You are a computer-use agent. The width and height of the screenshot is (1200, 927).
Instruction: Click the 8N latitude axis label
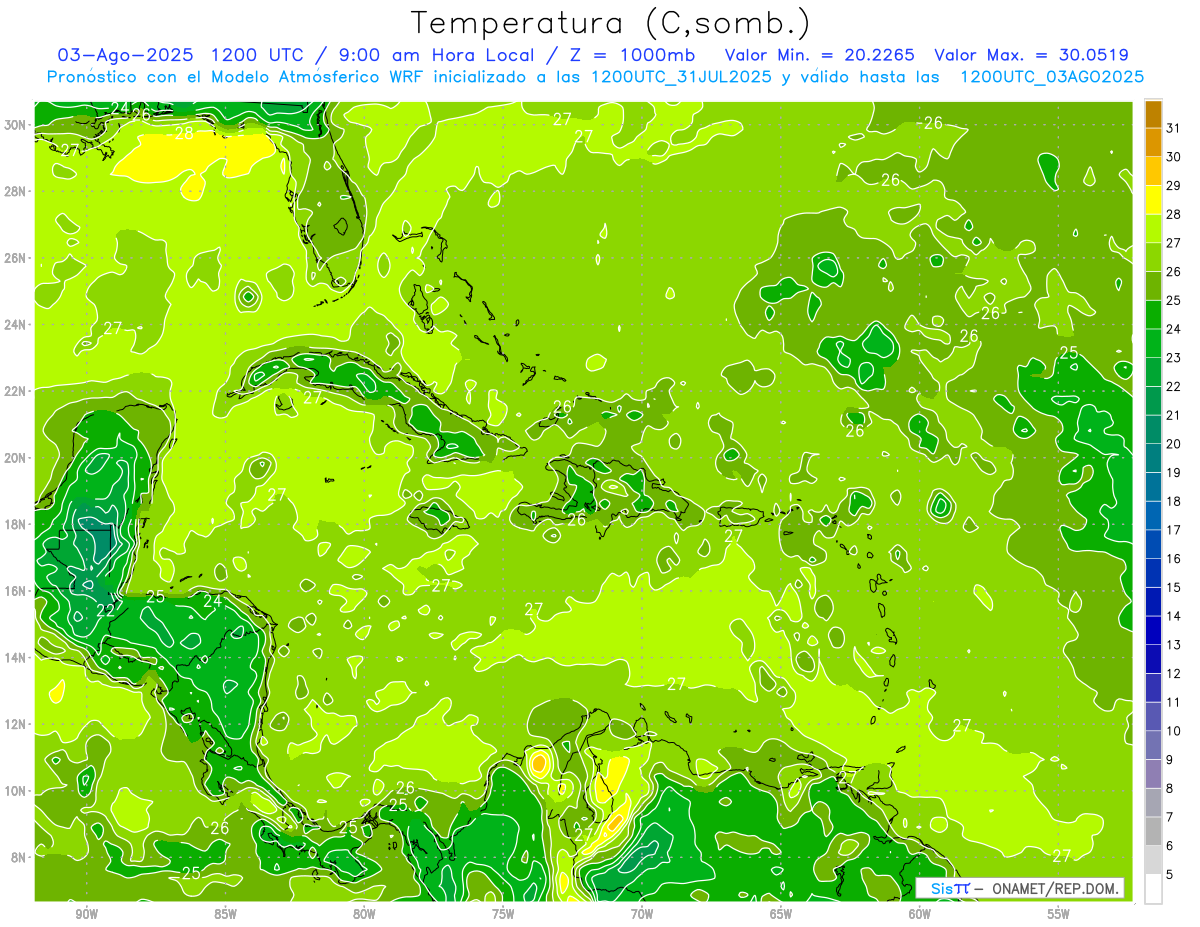[18, 857]
